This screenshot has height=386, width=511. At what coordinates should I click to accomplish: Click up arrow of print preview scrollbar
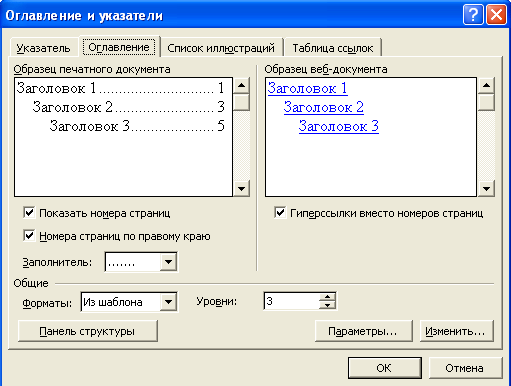241,86
